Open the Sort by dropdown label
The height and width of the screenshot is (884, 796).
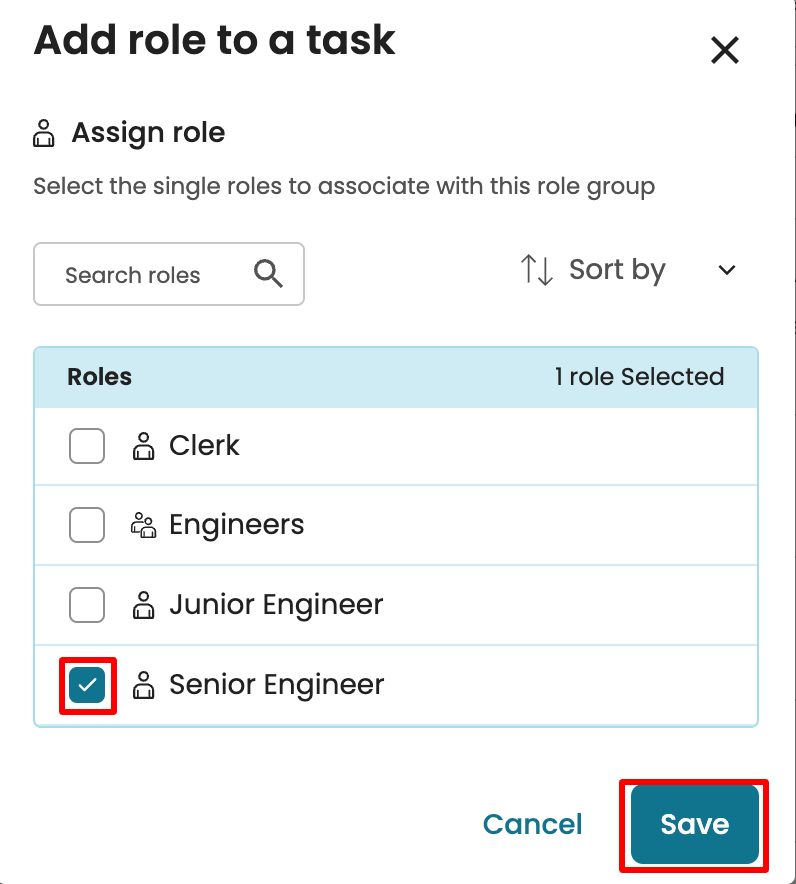point(617,270)
